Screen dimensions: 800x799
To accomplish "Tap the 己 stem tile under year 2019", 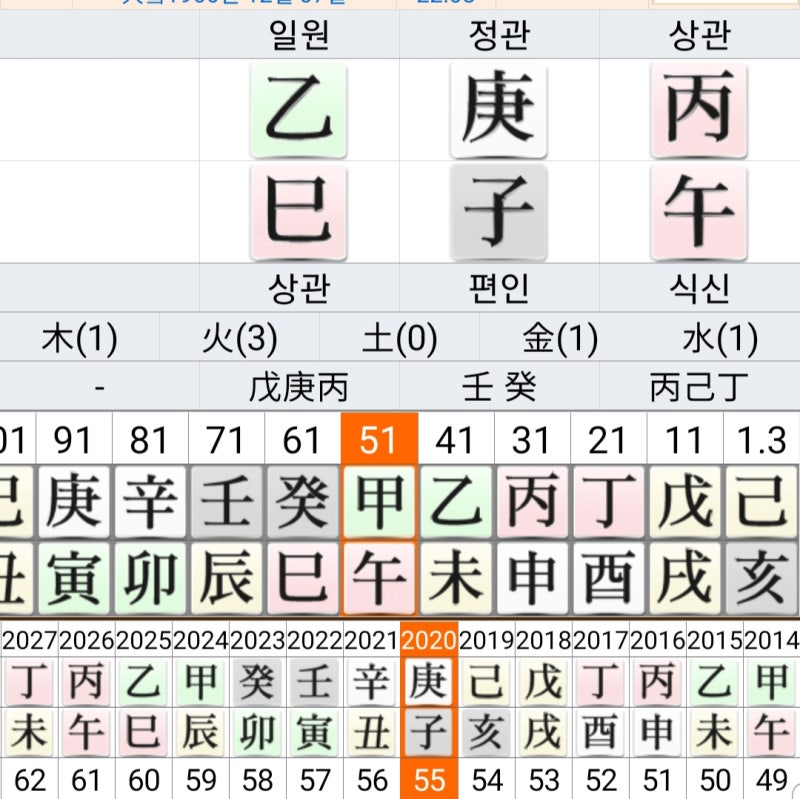I will 486,682.
